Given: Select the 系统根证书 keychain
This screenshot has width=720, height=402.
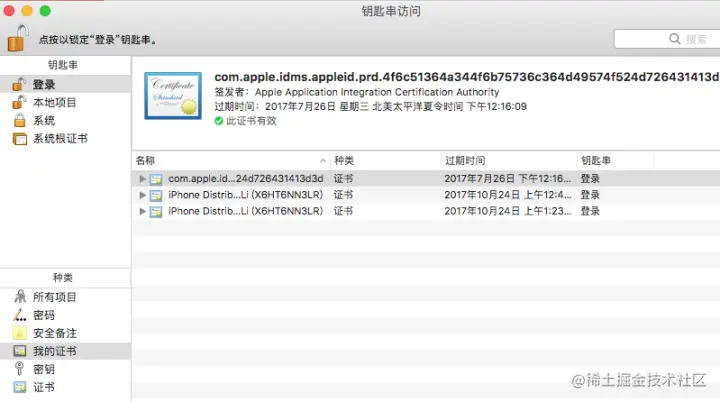Looking at the screenshot, I should tap(65, 138).
